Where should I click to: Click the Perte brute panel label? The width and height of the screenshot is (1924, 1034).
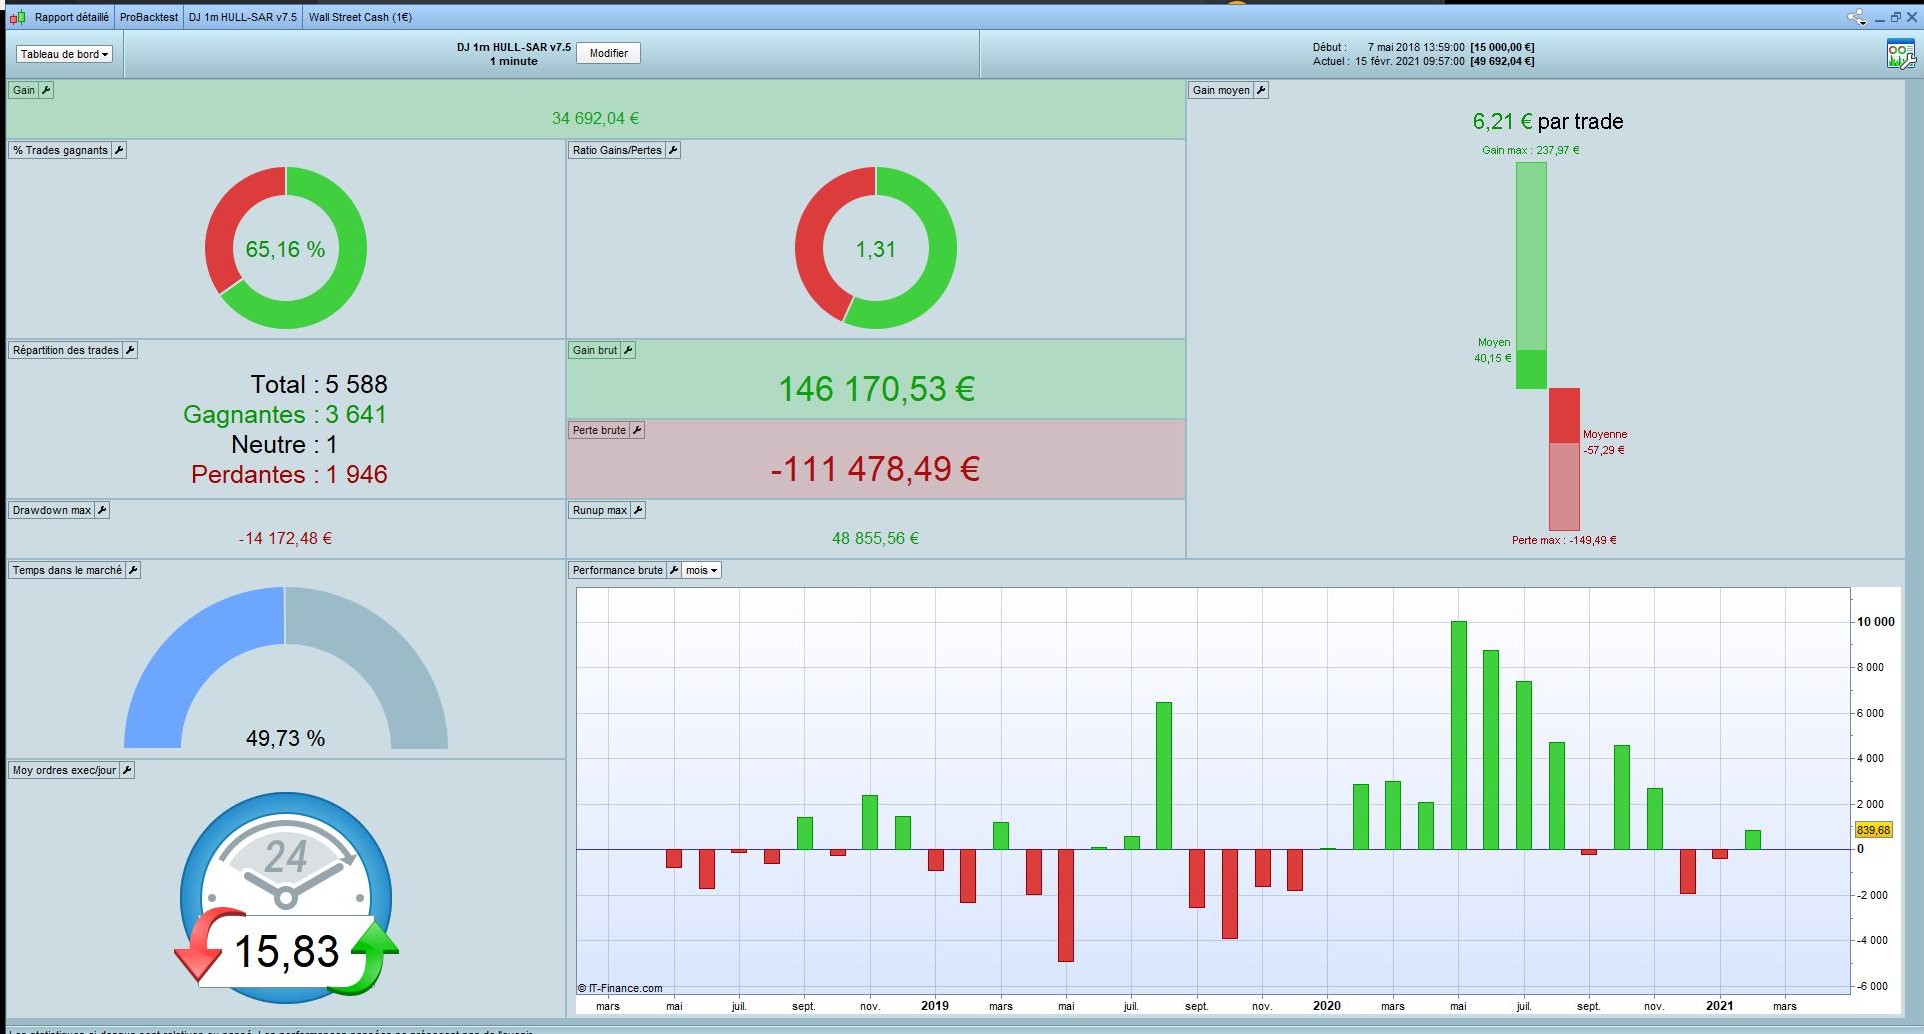pyautogui.click(x=599, y=430)
